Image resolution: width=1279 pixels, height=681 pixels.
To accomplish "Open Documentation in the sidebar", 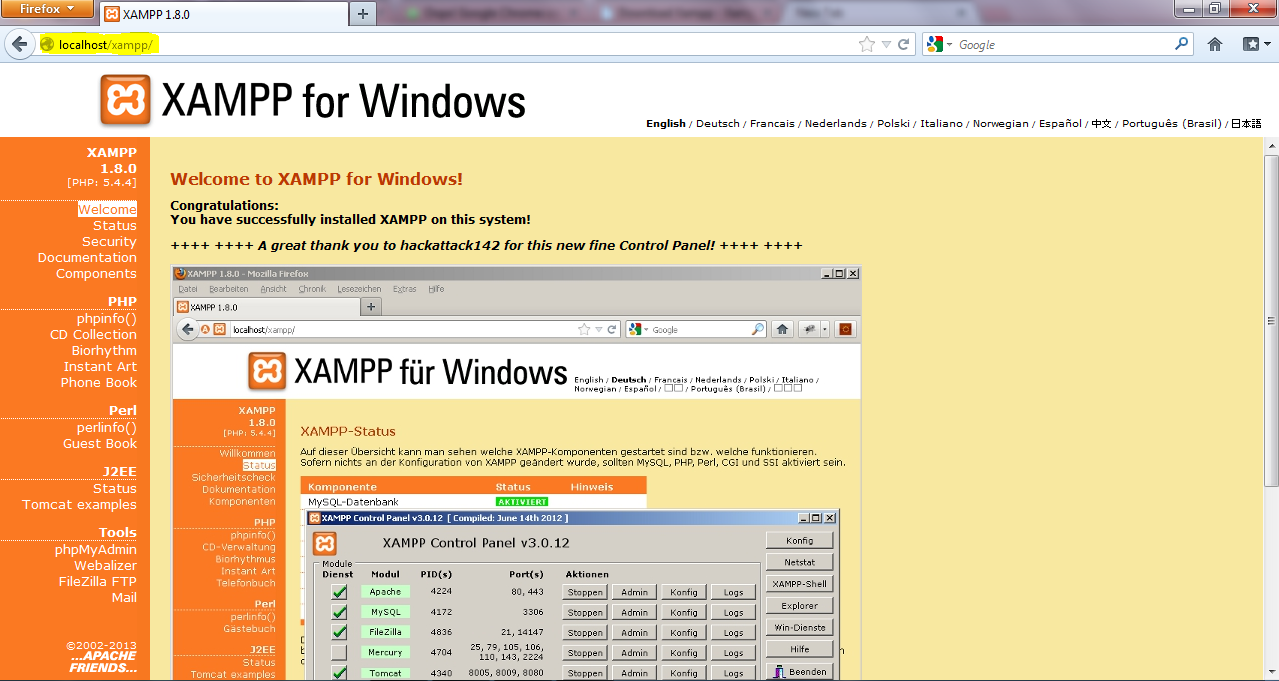I will [x=87, y=258].
